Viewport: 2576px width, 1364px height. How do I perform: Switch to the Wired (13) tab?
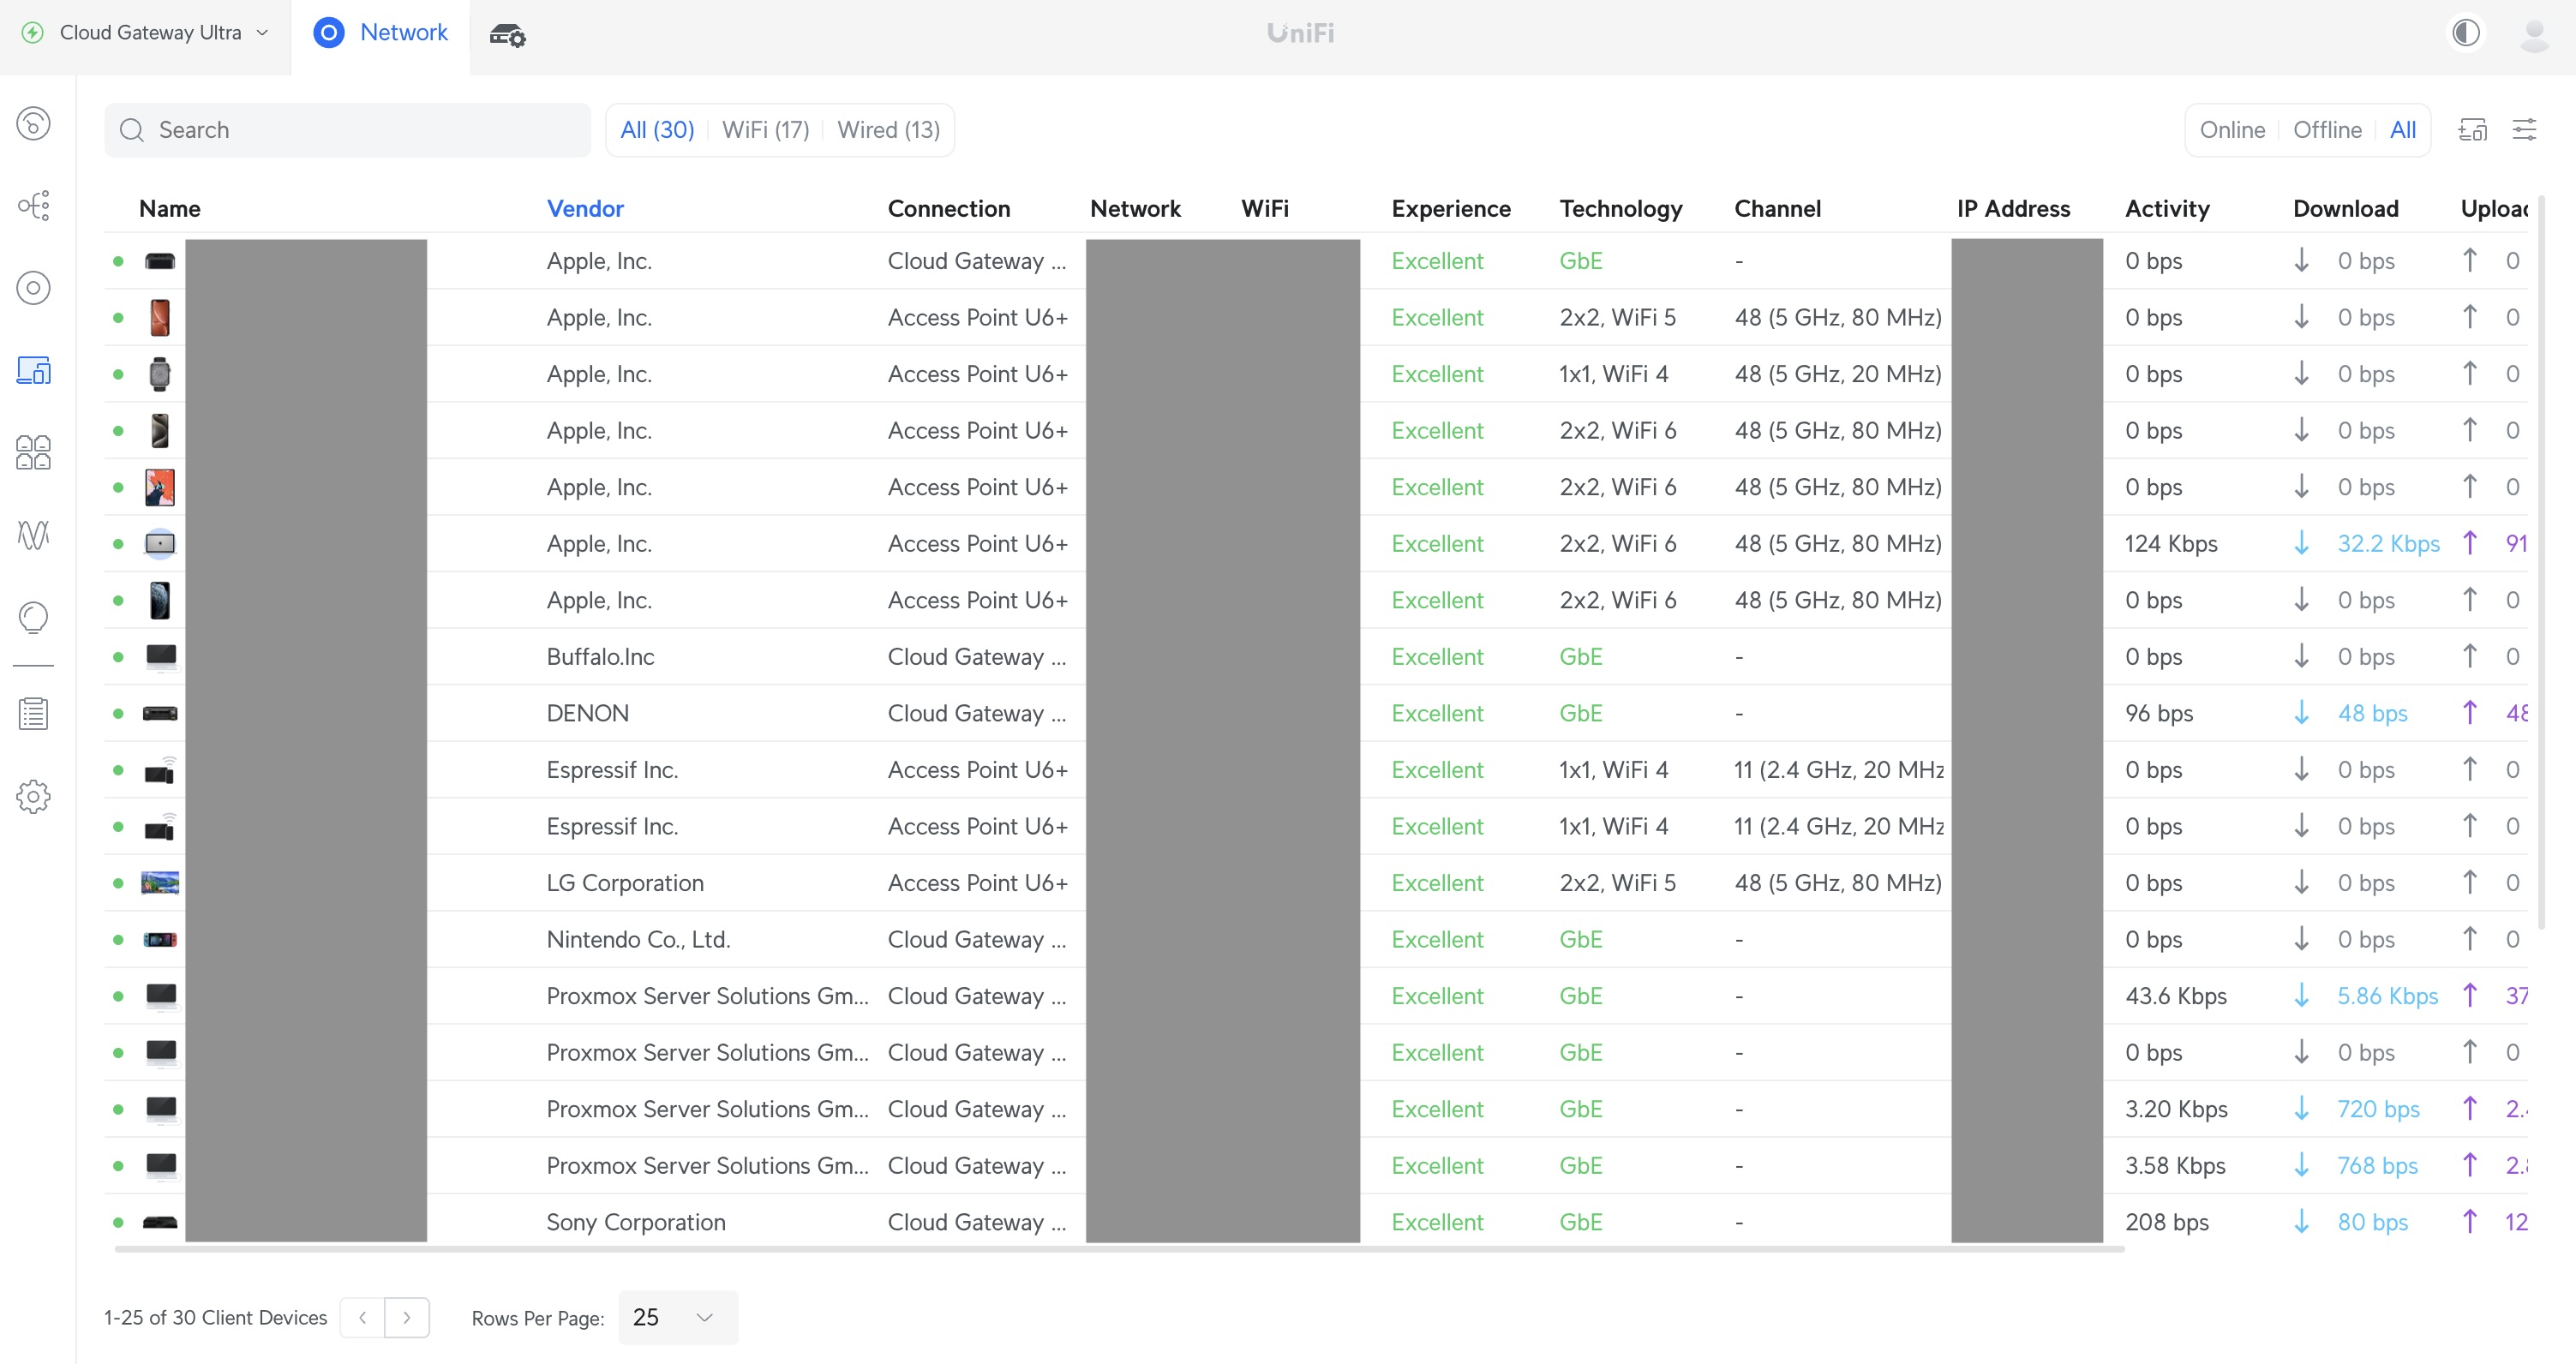(888, 128)
